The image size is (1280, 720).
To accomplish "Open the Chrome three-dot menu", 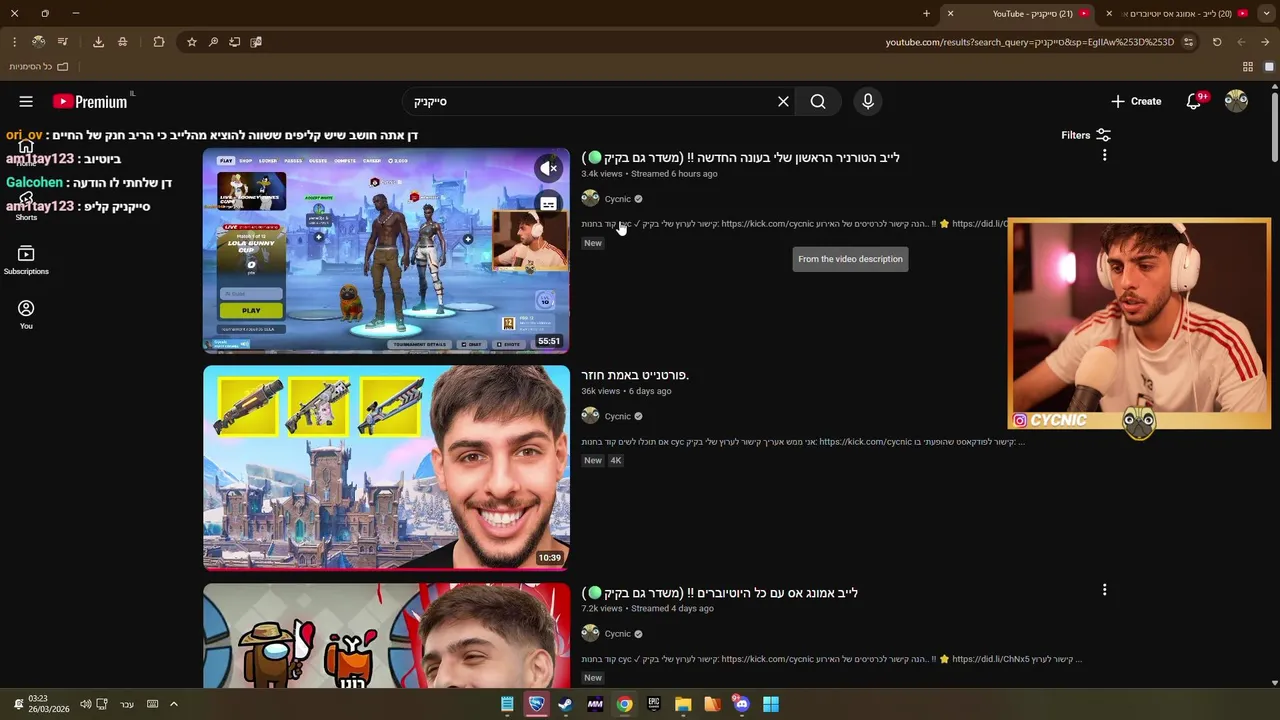I will 14,42.
